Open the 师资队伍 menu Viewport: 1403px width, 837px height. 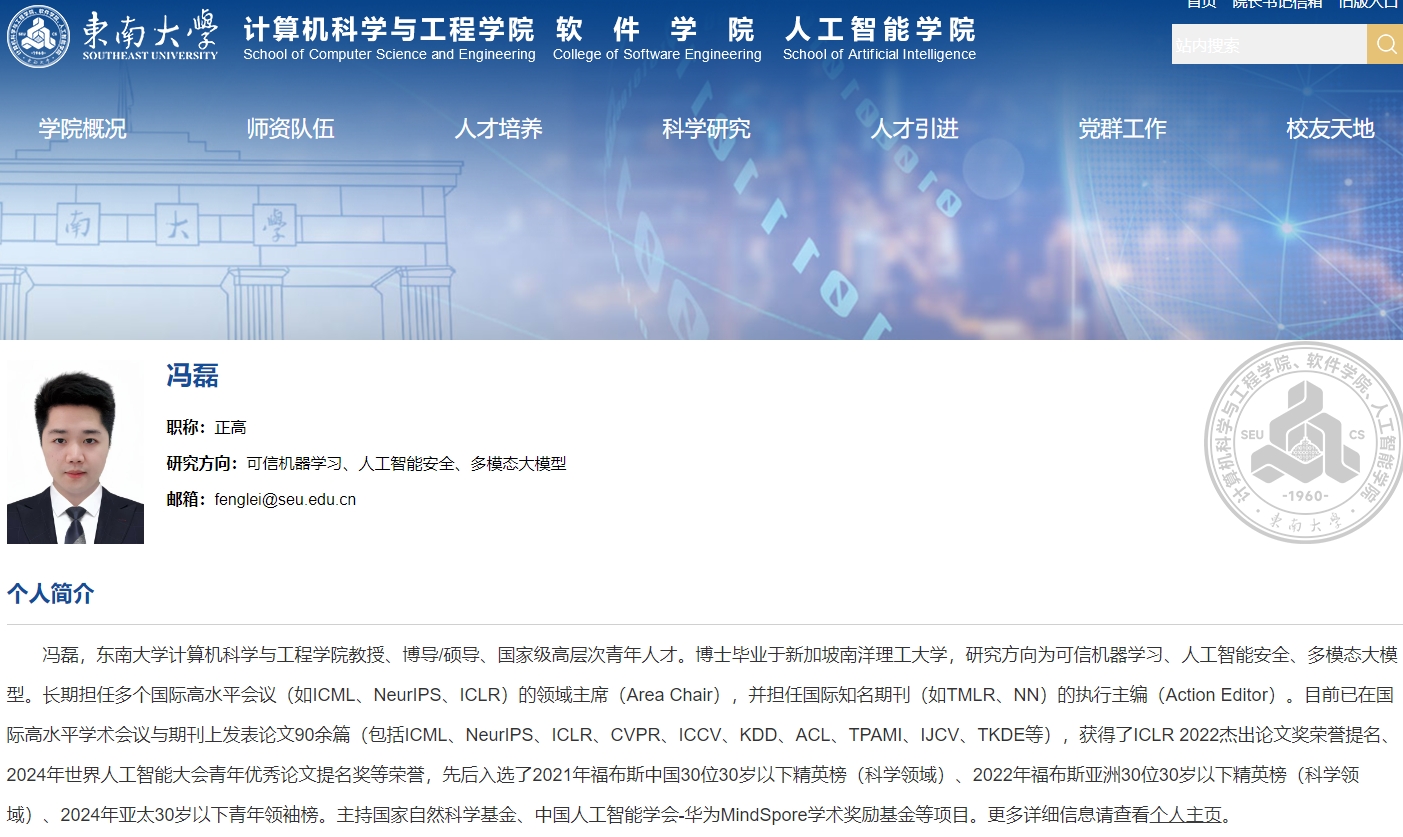pyautogui.click(x=291, y=129)
